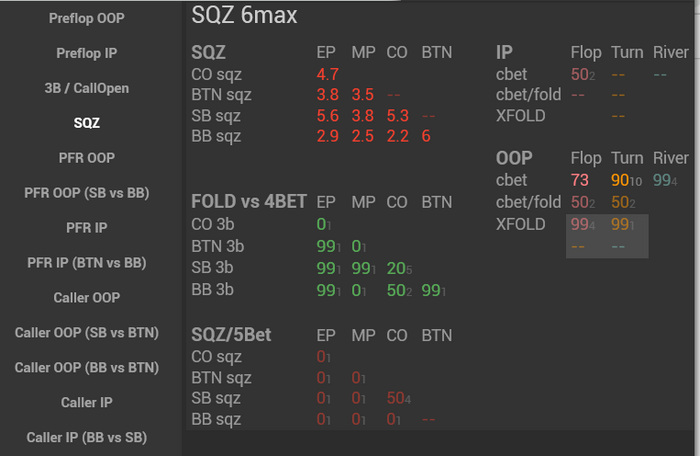Click OOP flop cbet value 73

579,180
